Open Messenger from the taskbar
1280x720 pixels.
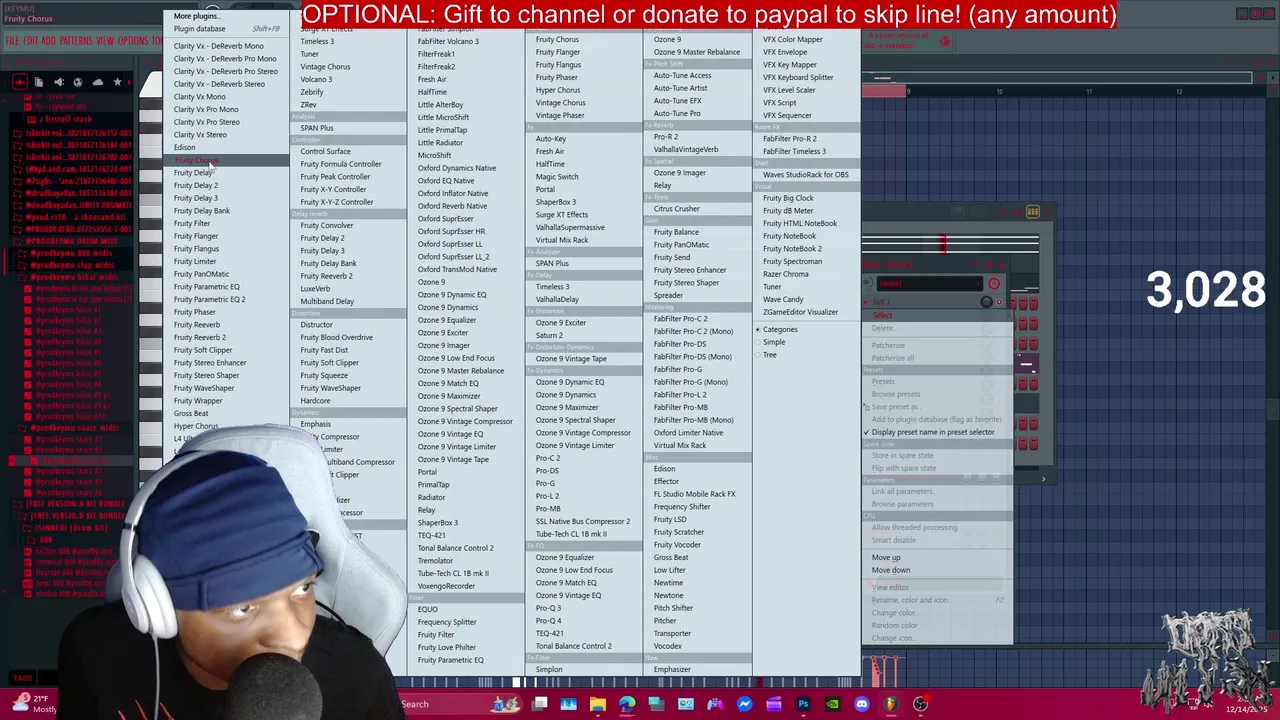744,704
